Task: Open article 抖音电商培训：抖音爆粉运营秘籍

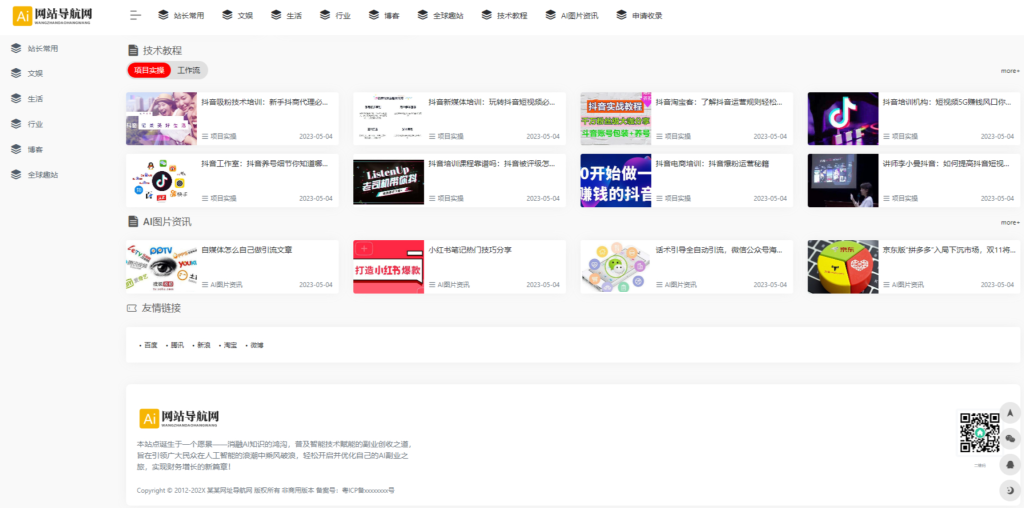Action: point(712,164)
